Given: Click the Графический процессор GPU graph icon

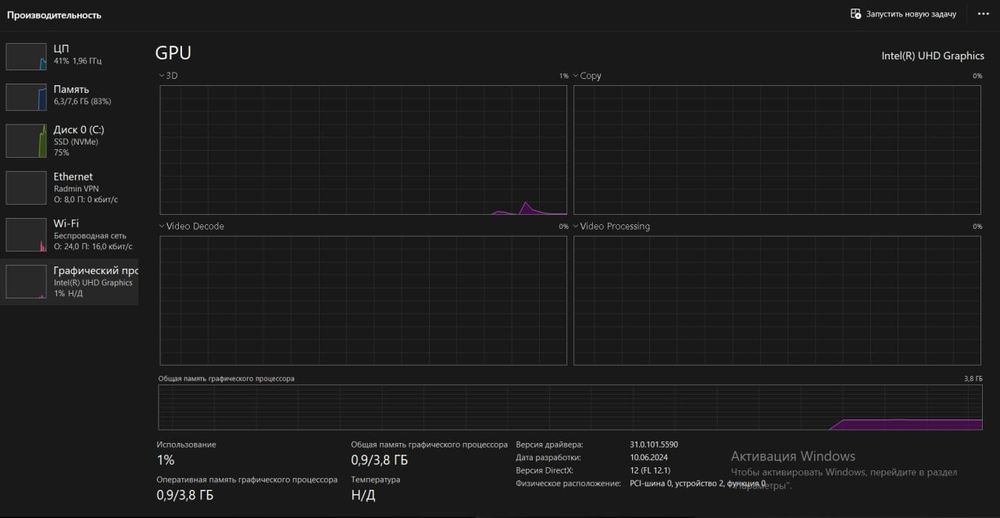Looking at the screenshot, I should click(x=26, y=282).
